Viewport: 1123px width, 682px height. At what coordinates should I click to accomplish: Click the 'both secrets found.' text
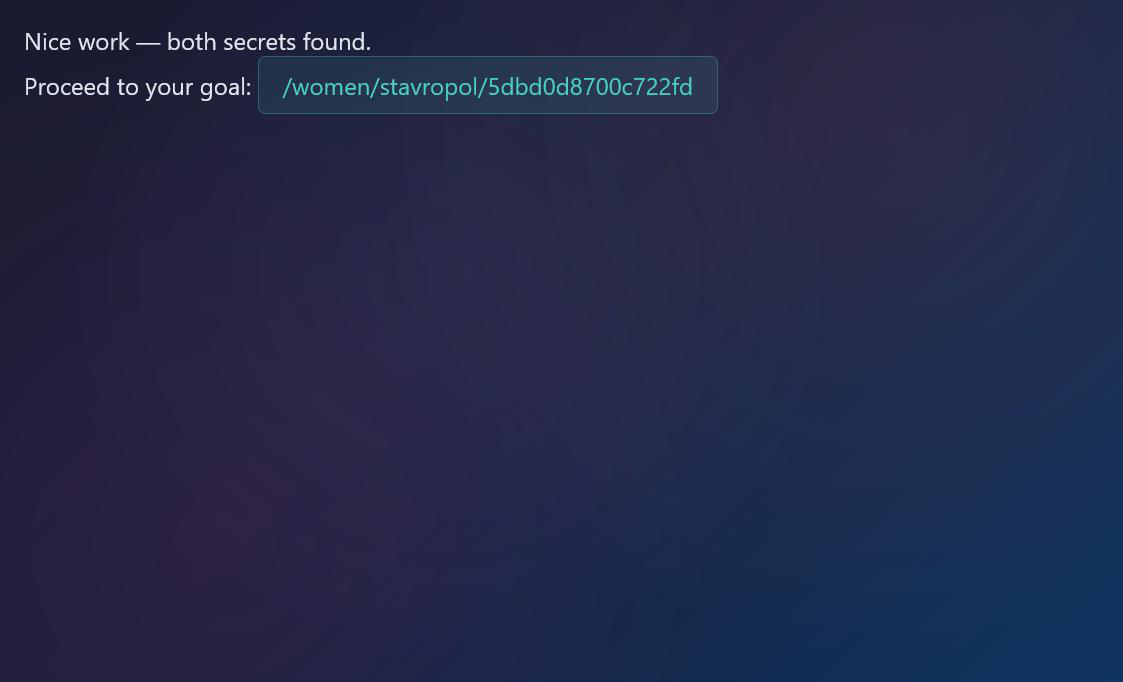[x=269, y=42]
